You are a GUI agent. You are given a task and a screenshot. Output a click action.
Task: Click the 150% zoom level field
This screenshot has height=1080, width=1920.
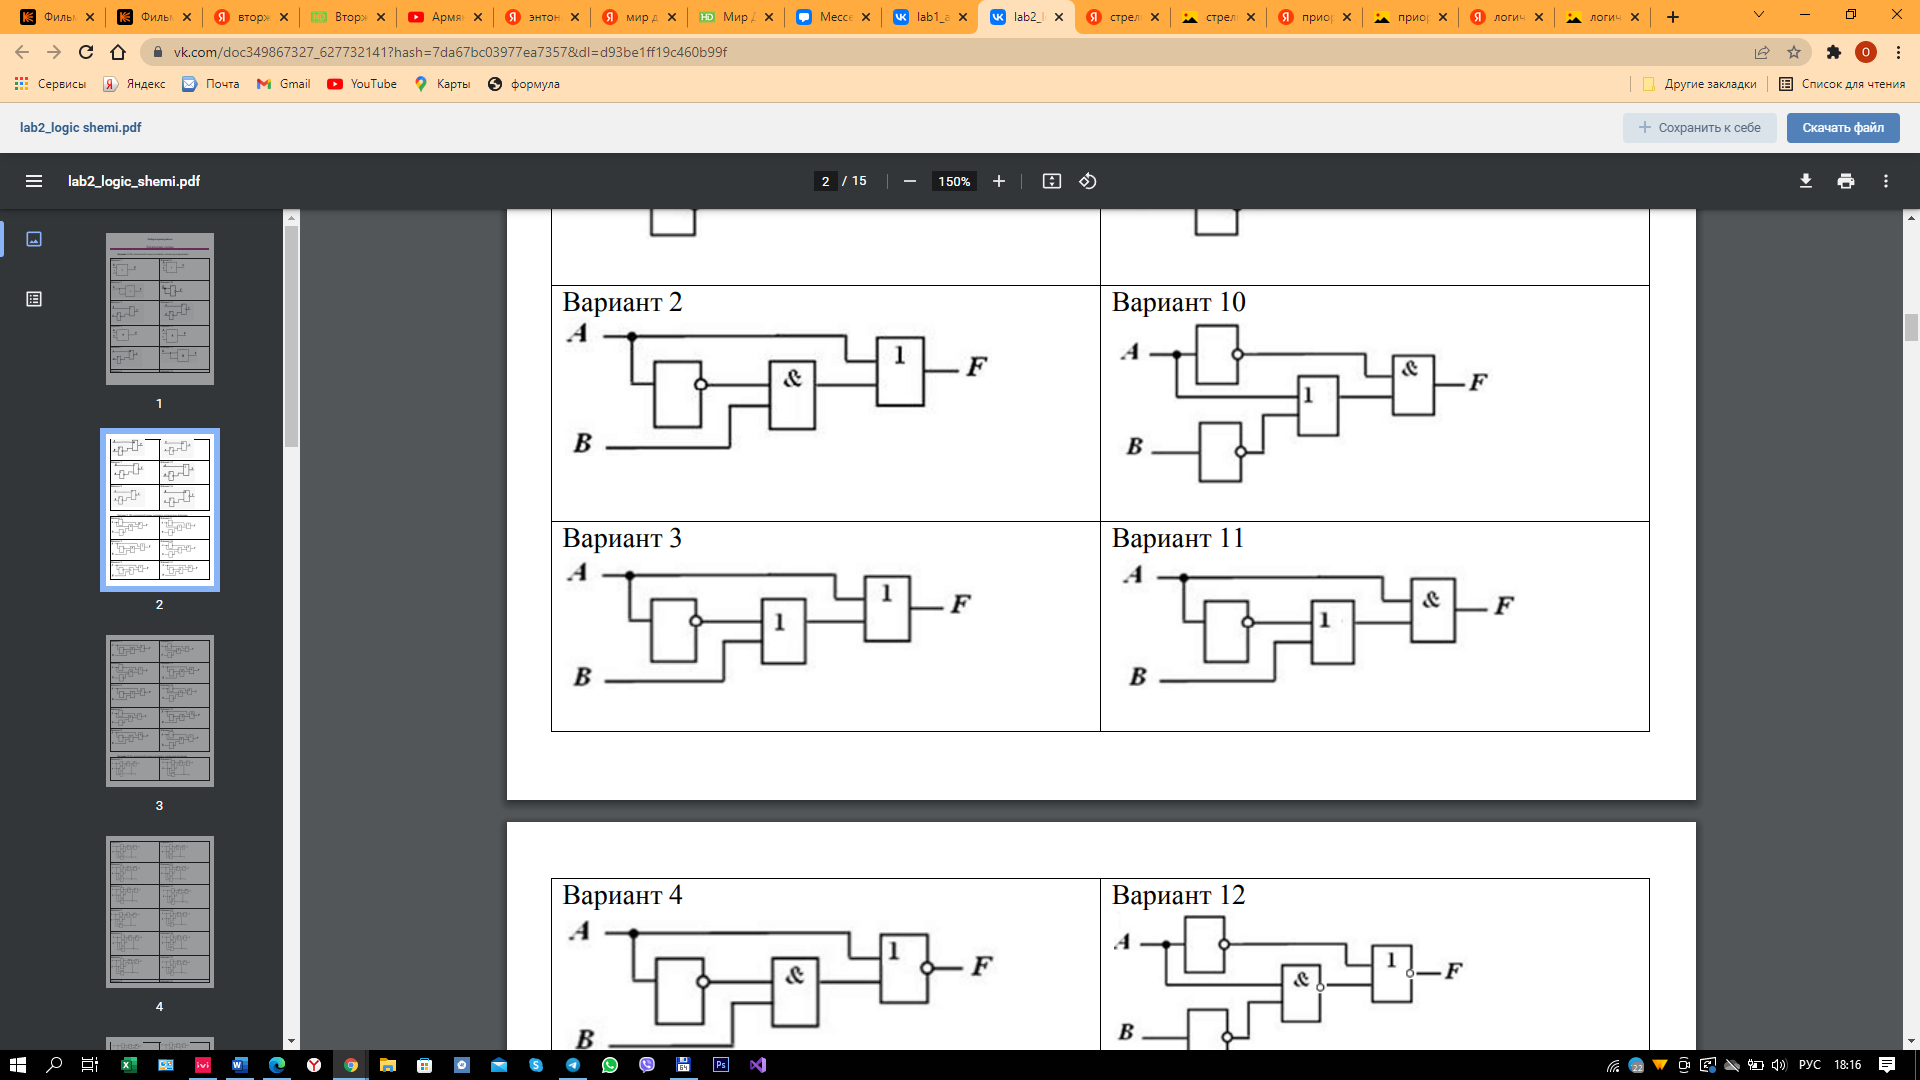(x=954, y=181)
